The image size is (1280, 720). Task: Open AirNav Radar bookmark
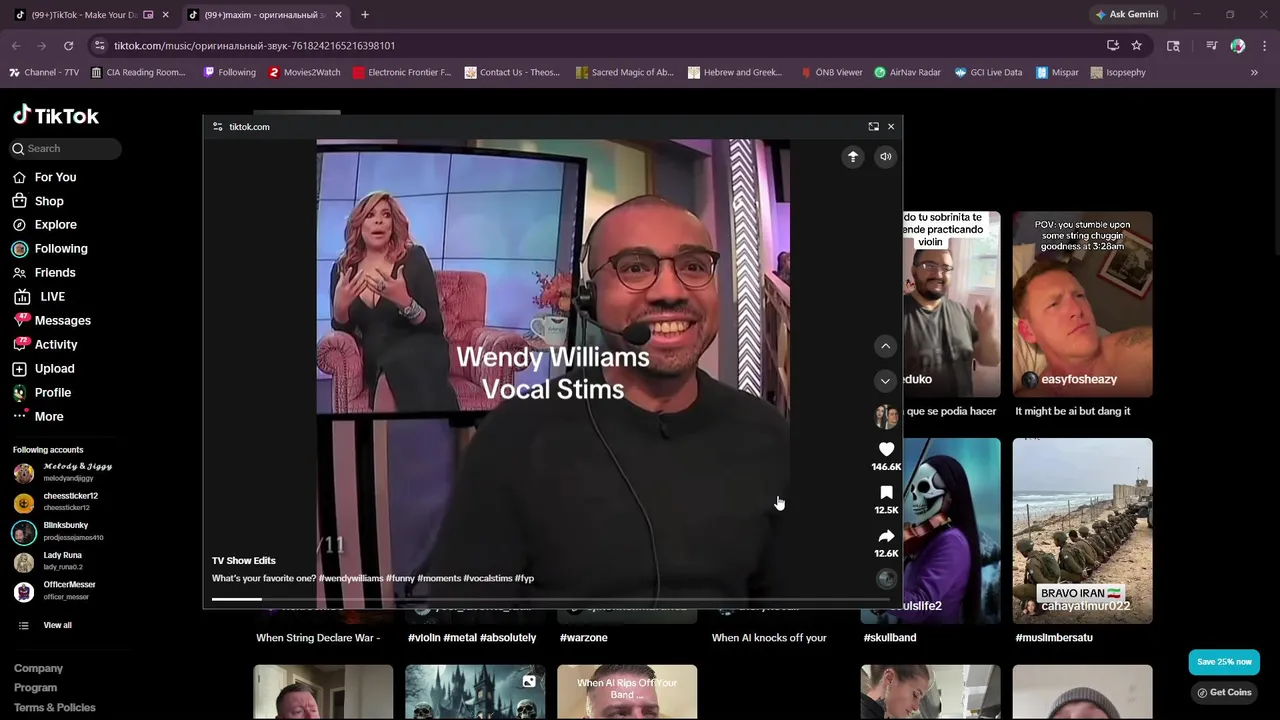click(907, 73)
